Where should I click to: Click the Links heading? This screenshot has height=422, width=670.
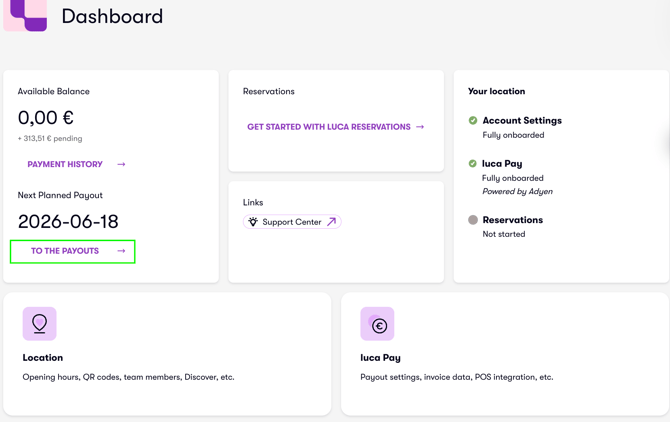[x=253, y=202]
